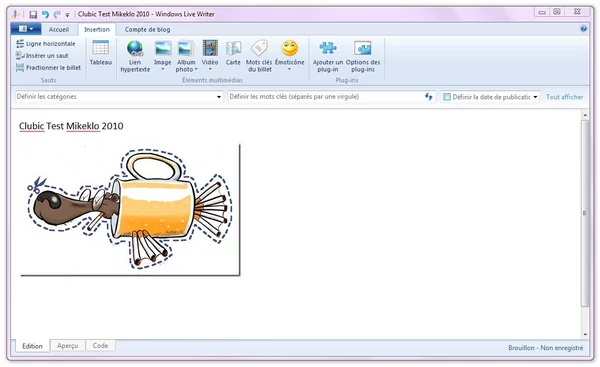This screenshot has height=367, width=600.
Task: Undo the last action
Action: tap(46, 15)
